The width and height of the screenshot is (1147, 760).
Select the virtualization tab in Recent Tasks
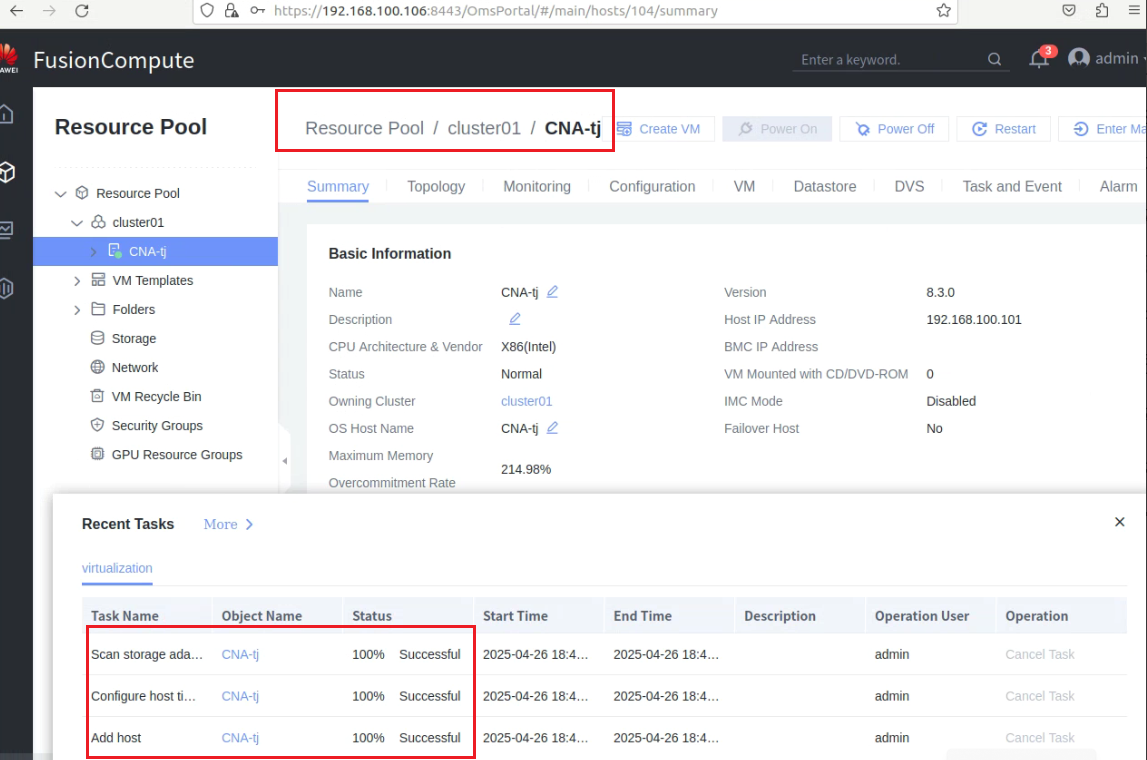click(x=117, y=568)
